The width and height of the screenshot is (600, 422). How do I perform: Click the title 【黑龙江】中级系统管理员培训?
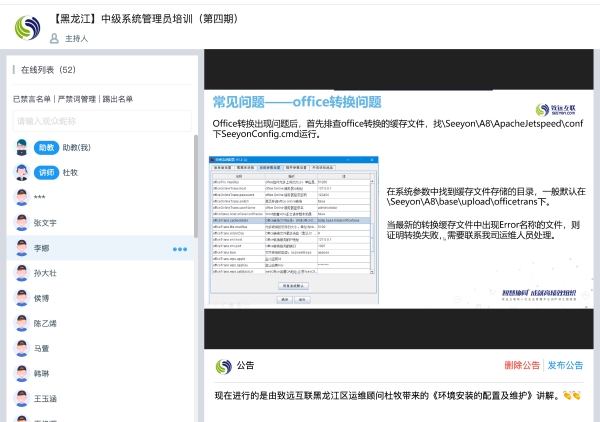pos(145,18)
